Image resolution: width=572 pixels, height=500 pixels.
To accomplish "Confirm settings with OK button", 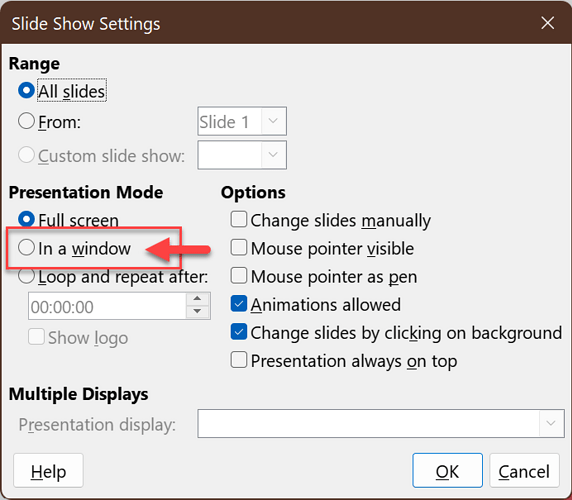I will click(x=447, y=471).
